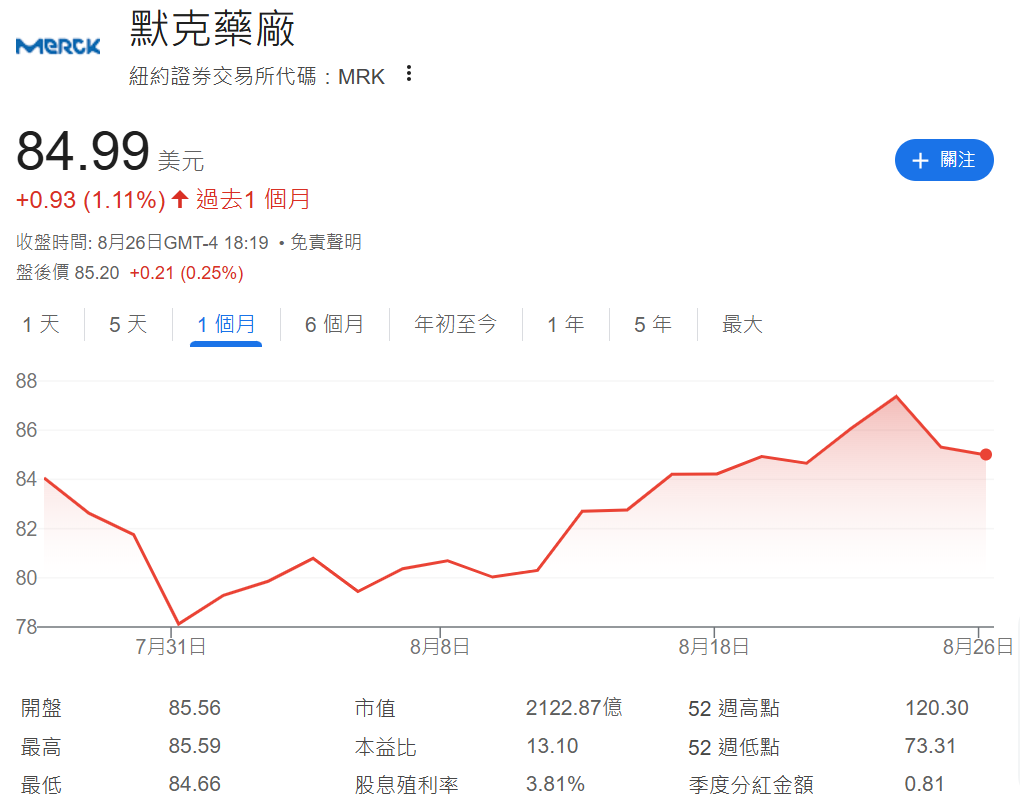This screenshot has width=1020, height=803.
Task: Click the ticker text MRK
Action: (362, 77)
